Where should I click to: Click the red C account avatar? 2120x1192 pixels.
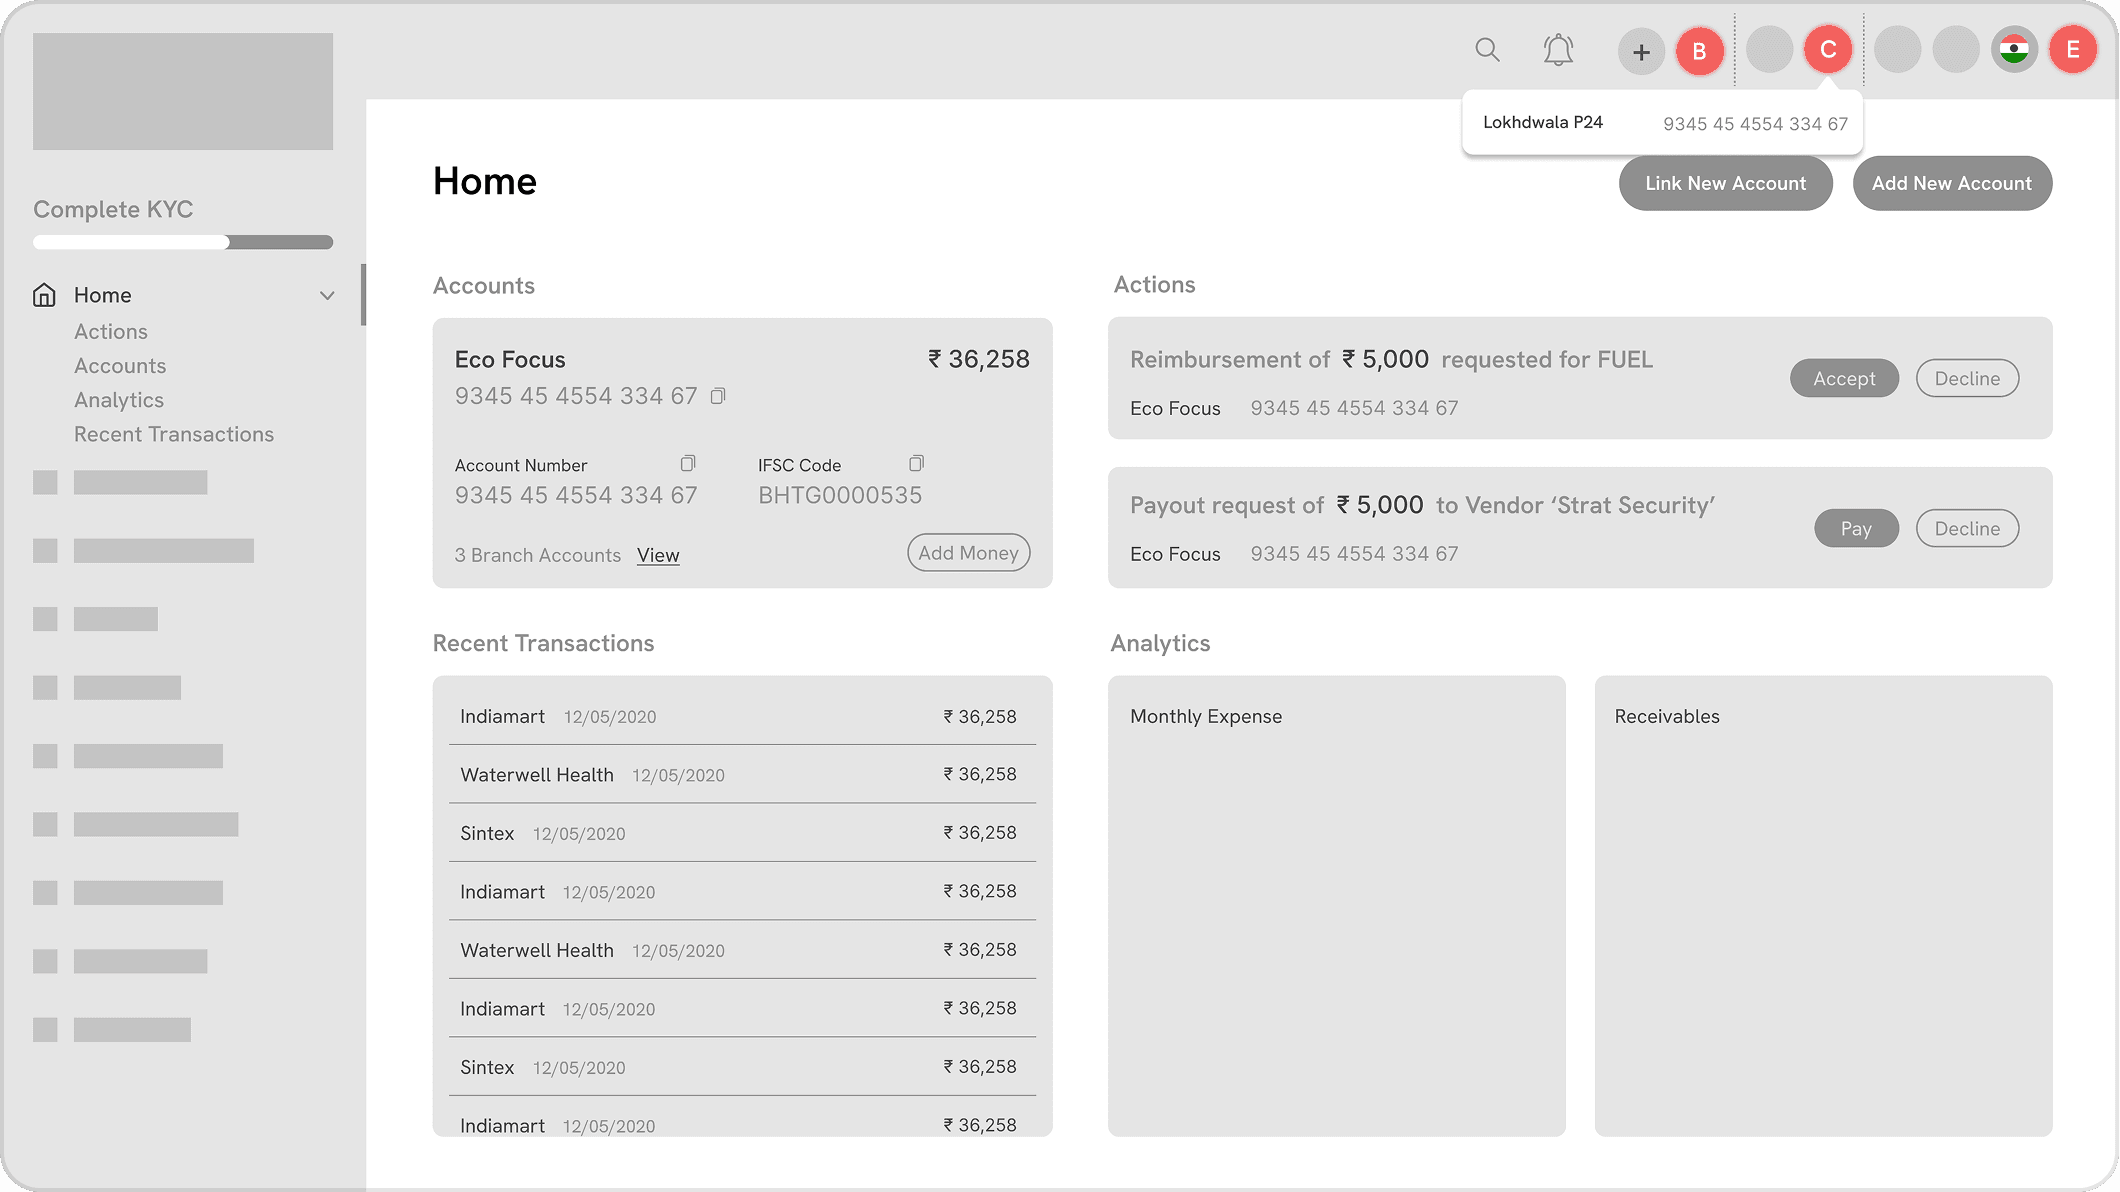pyautogui.click(x=1828, y=50)
